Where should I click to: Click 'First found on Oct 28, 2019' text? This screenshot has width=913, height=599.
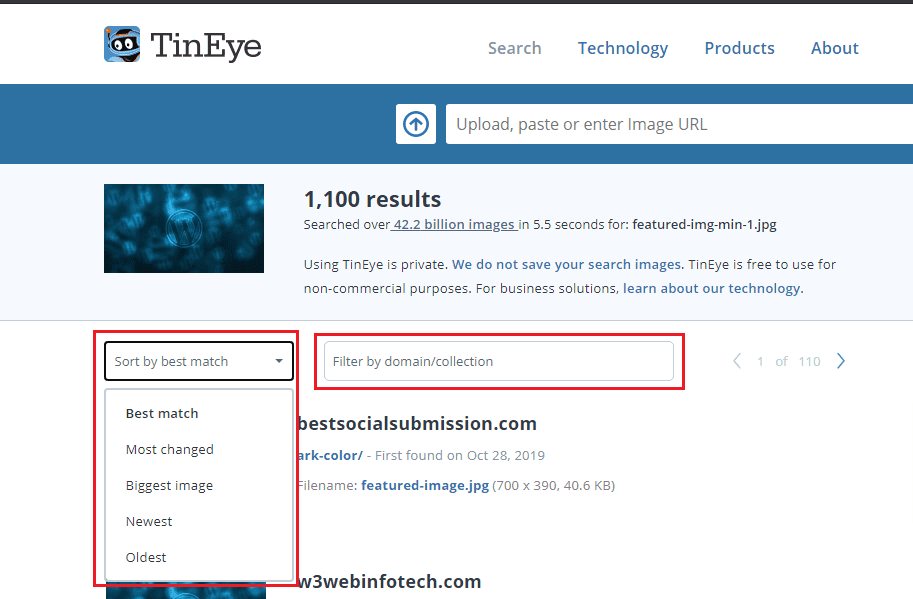click(x=460, y=455)
